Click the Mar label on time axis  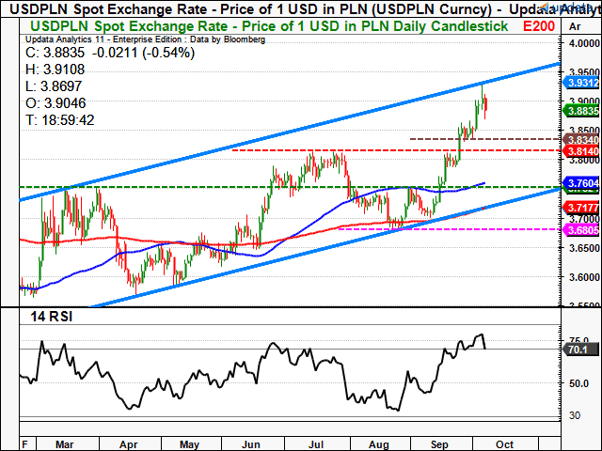64,444
